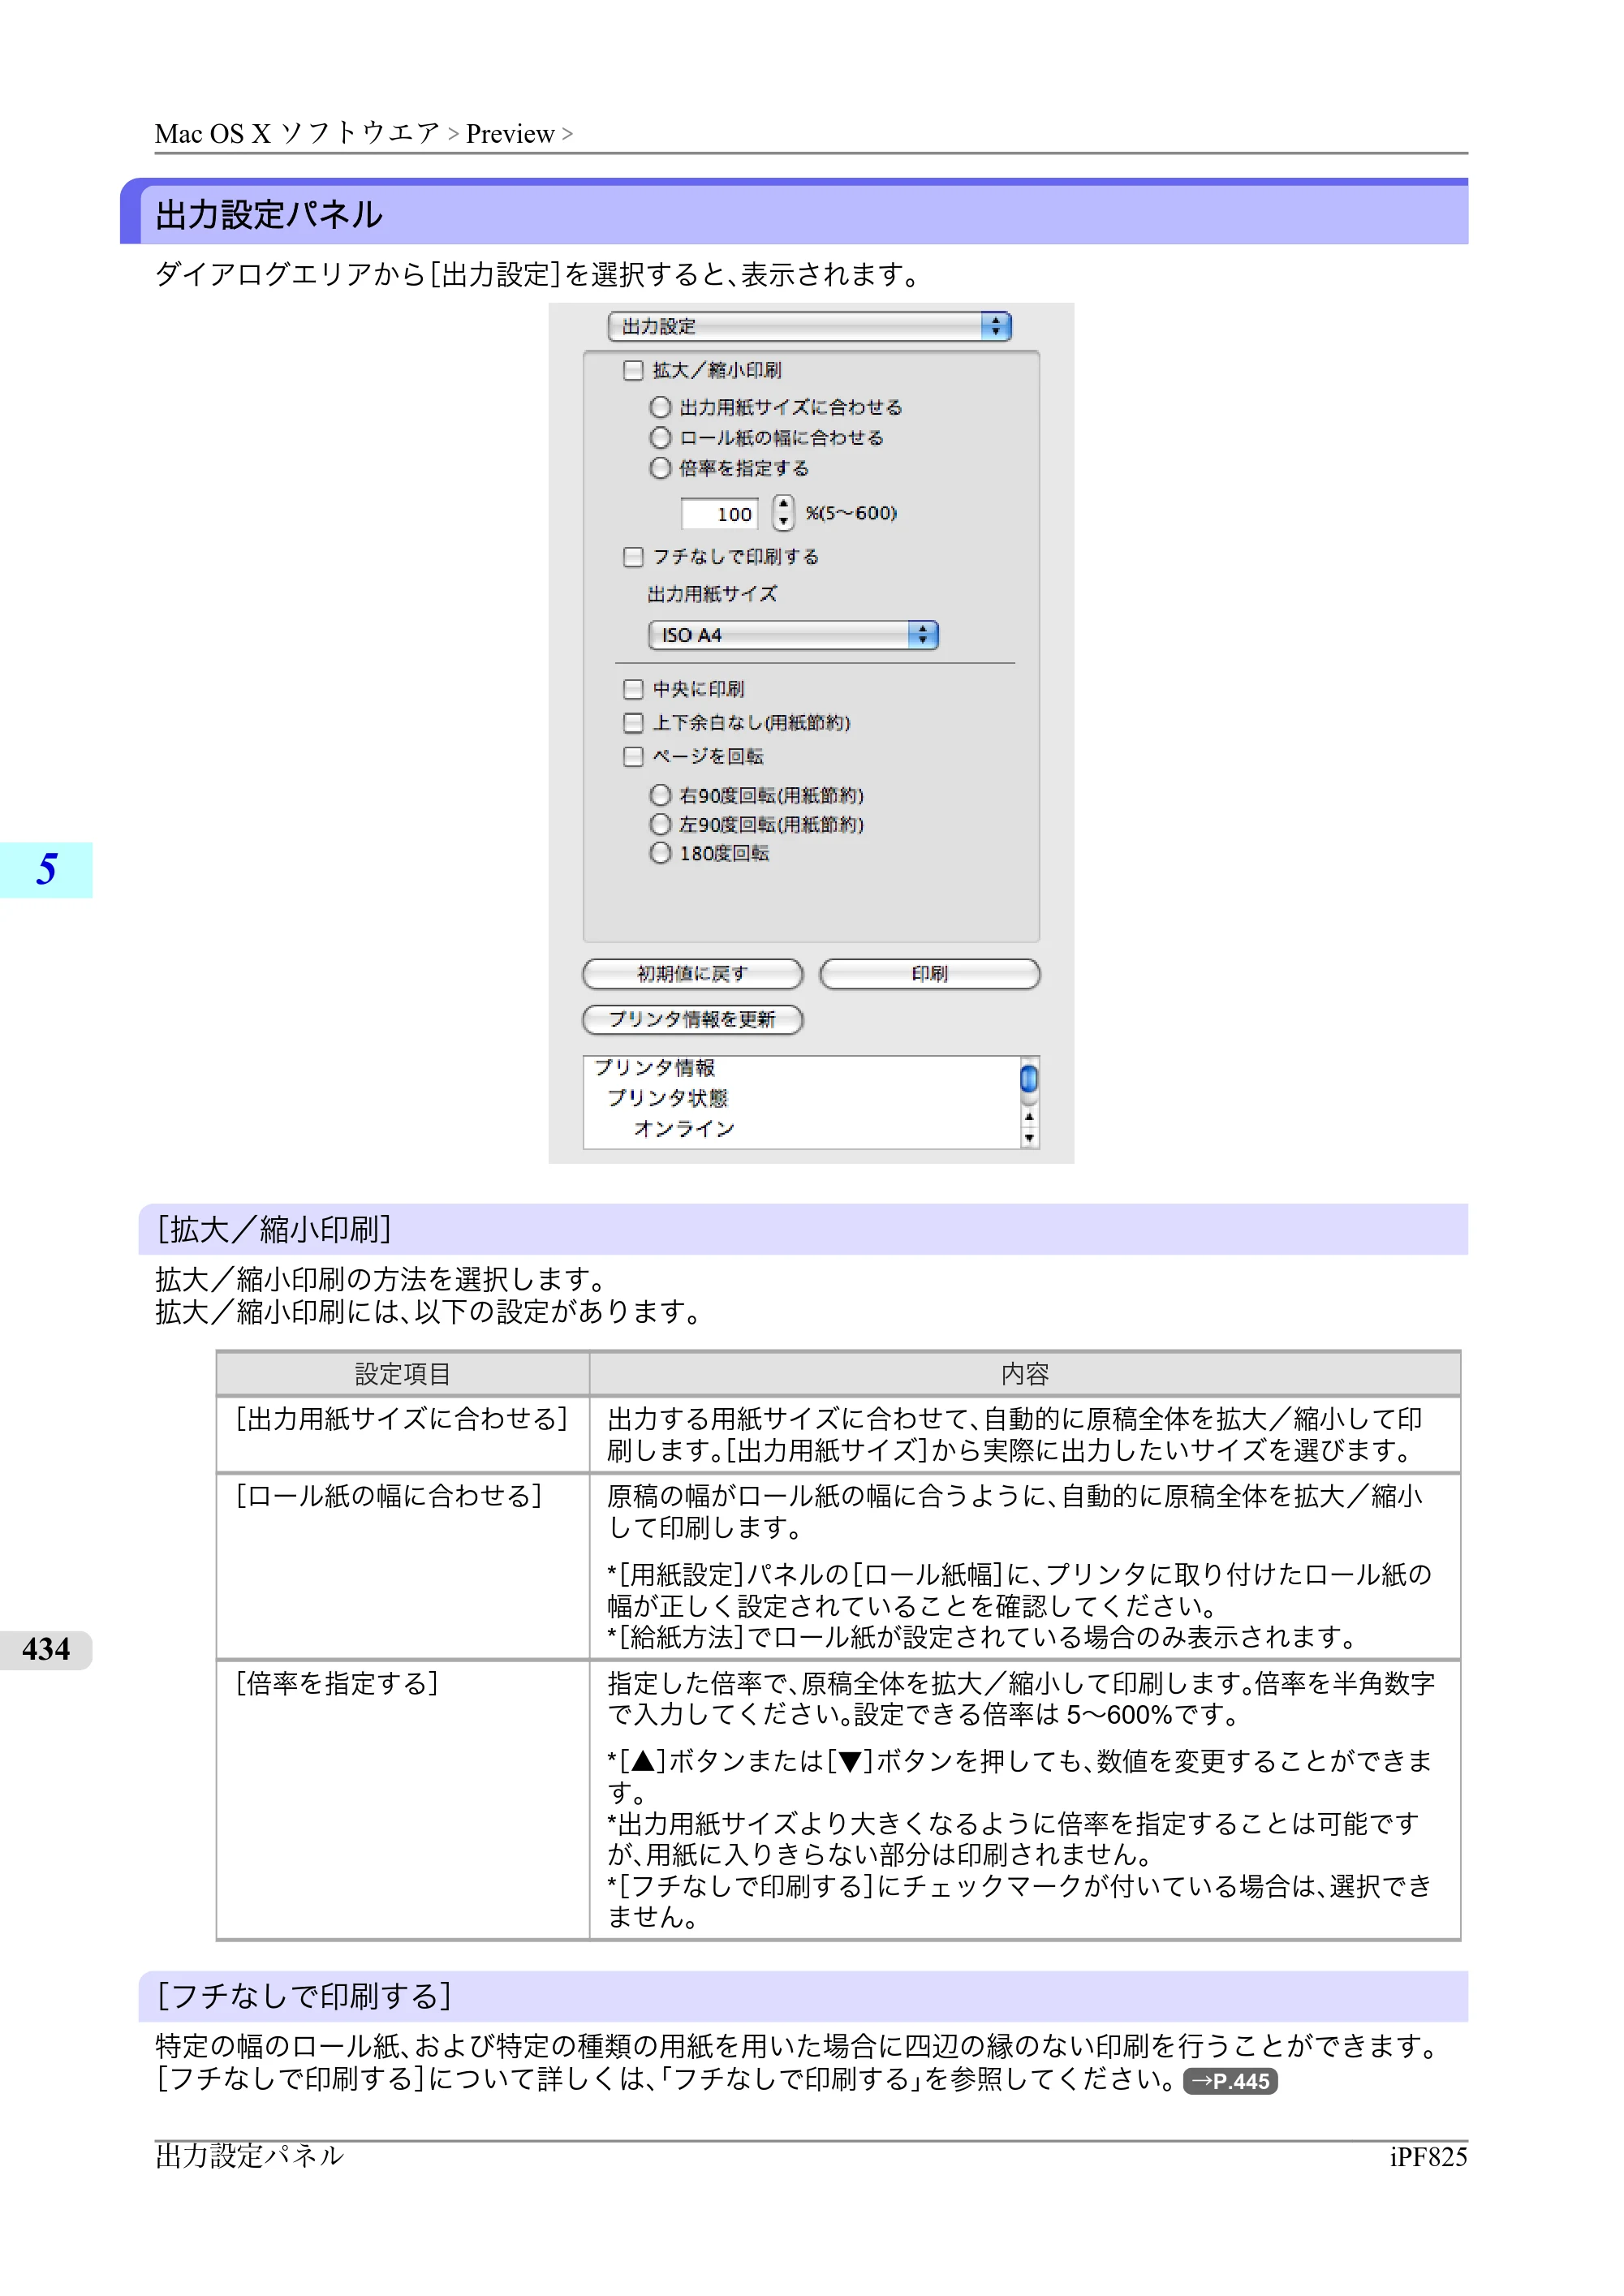Decrease the scale with the down stepper arrow
This screenshot has height=2296, width=1624.
pyautogui.click(x=784, y=522)
